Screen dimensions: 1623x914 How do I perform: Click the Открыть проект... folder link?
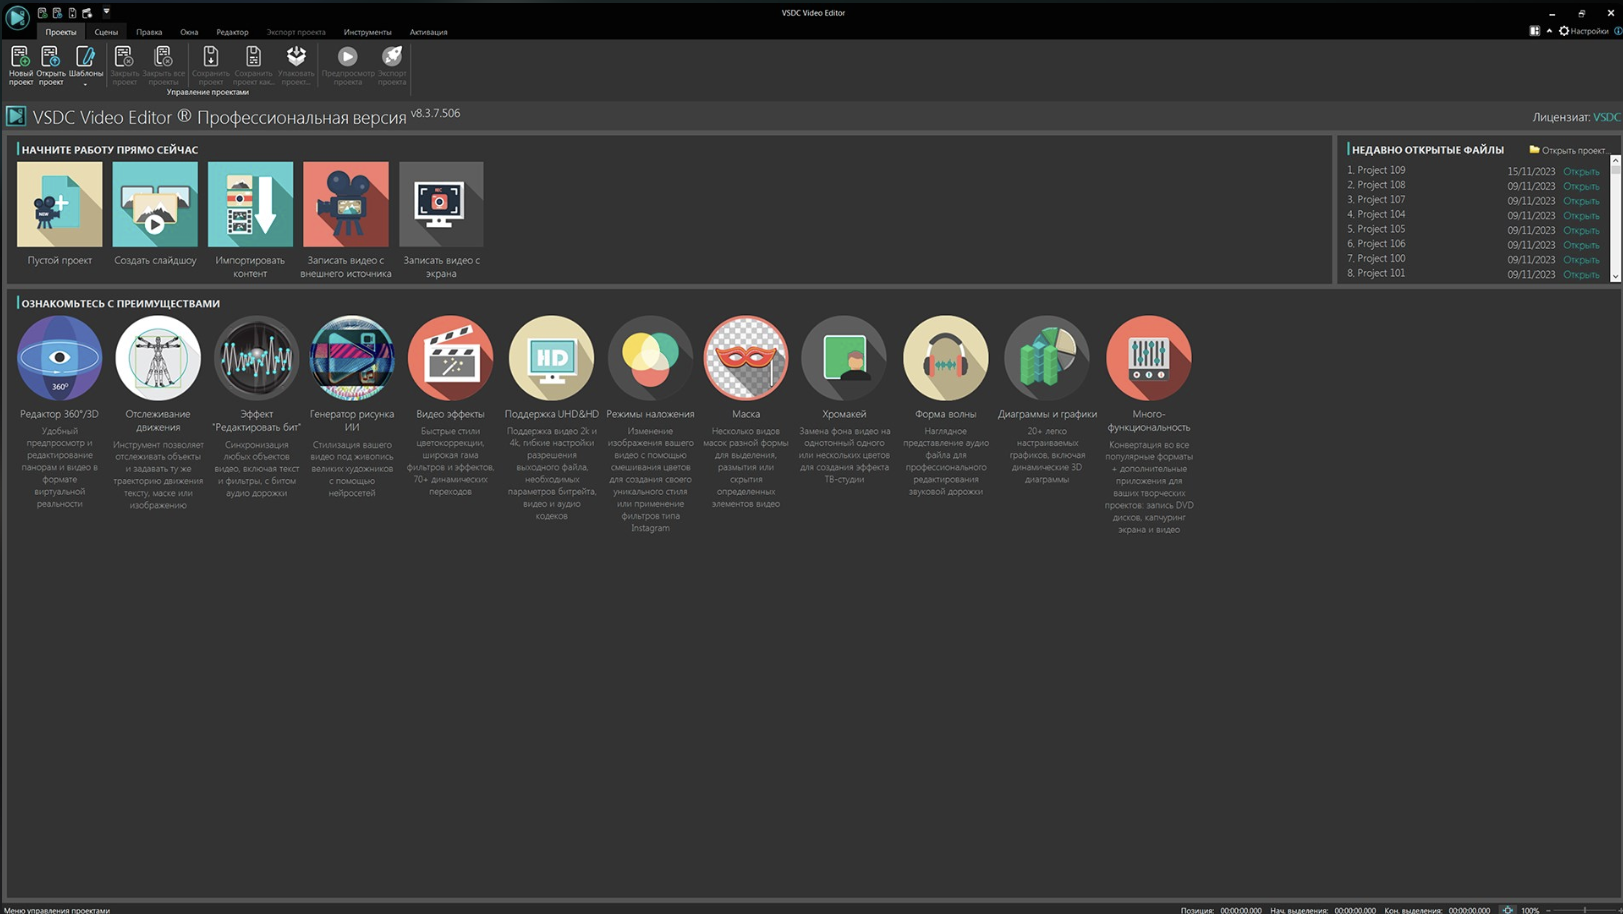click(x=1568, y=150)
